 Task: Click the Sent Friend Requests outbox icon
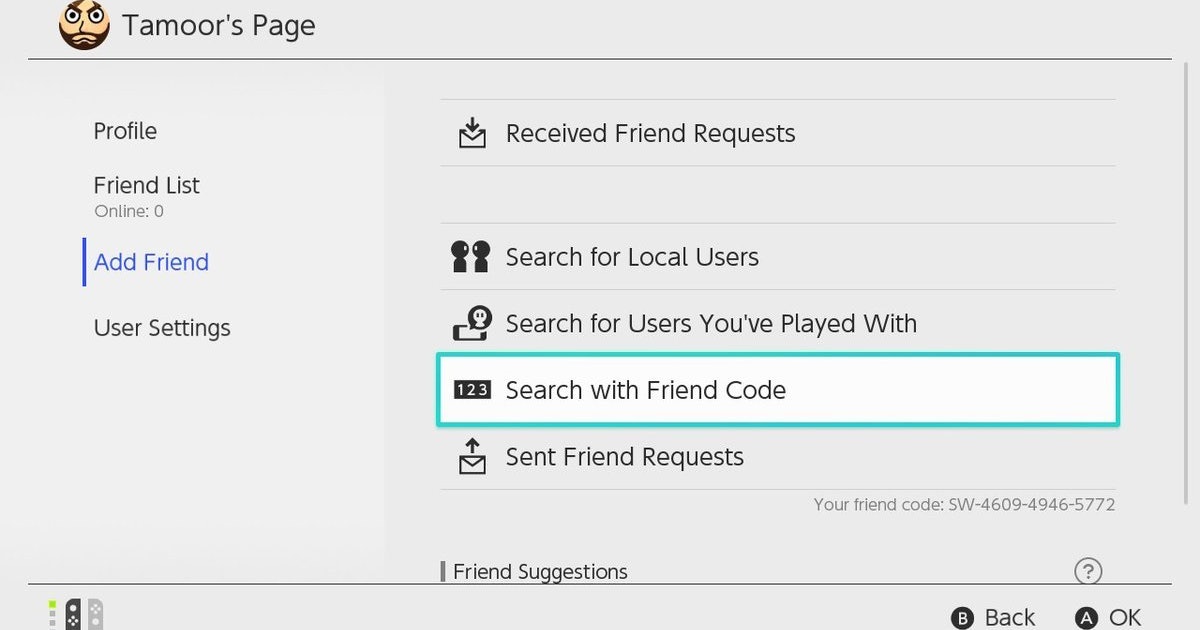click(x=472, y=457)
